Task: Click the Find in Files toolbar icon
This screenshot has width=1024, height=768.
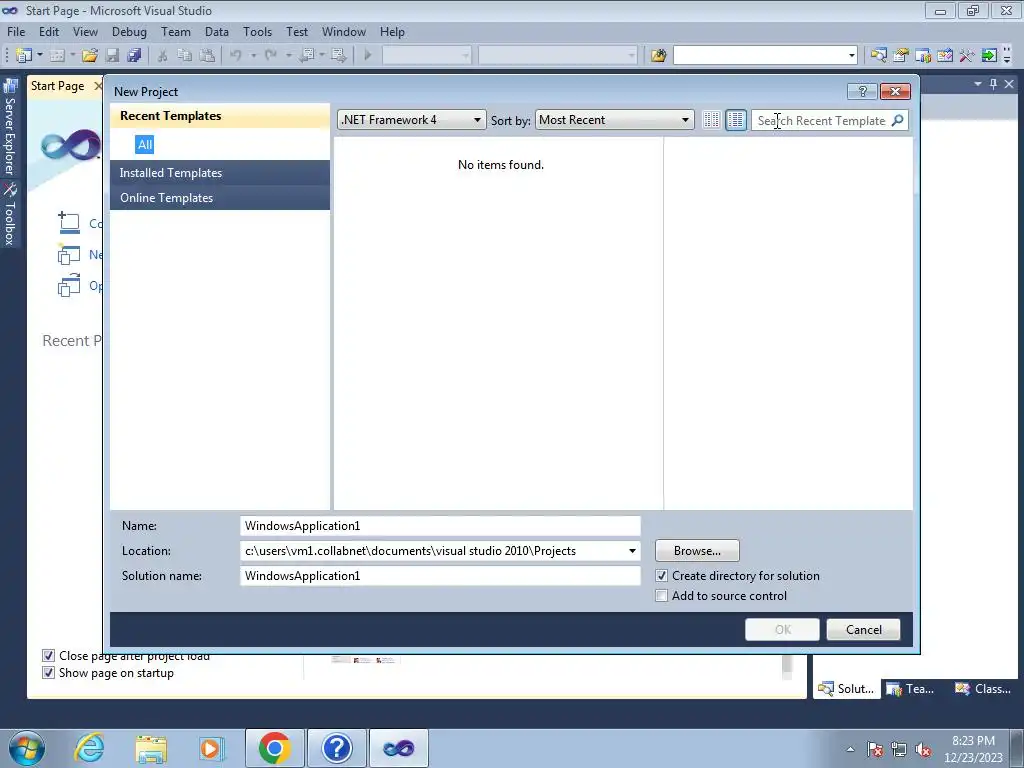Action: click(658, 56)
